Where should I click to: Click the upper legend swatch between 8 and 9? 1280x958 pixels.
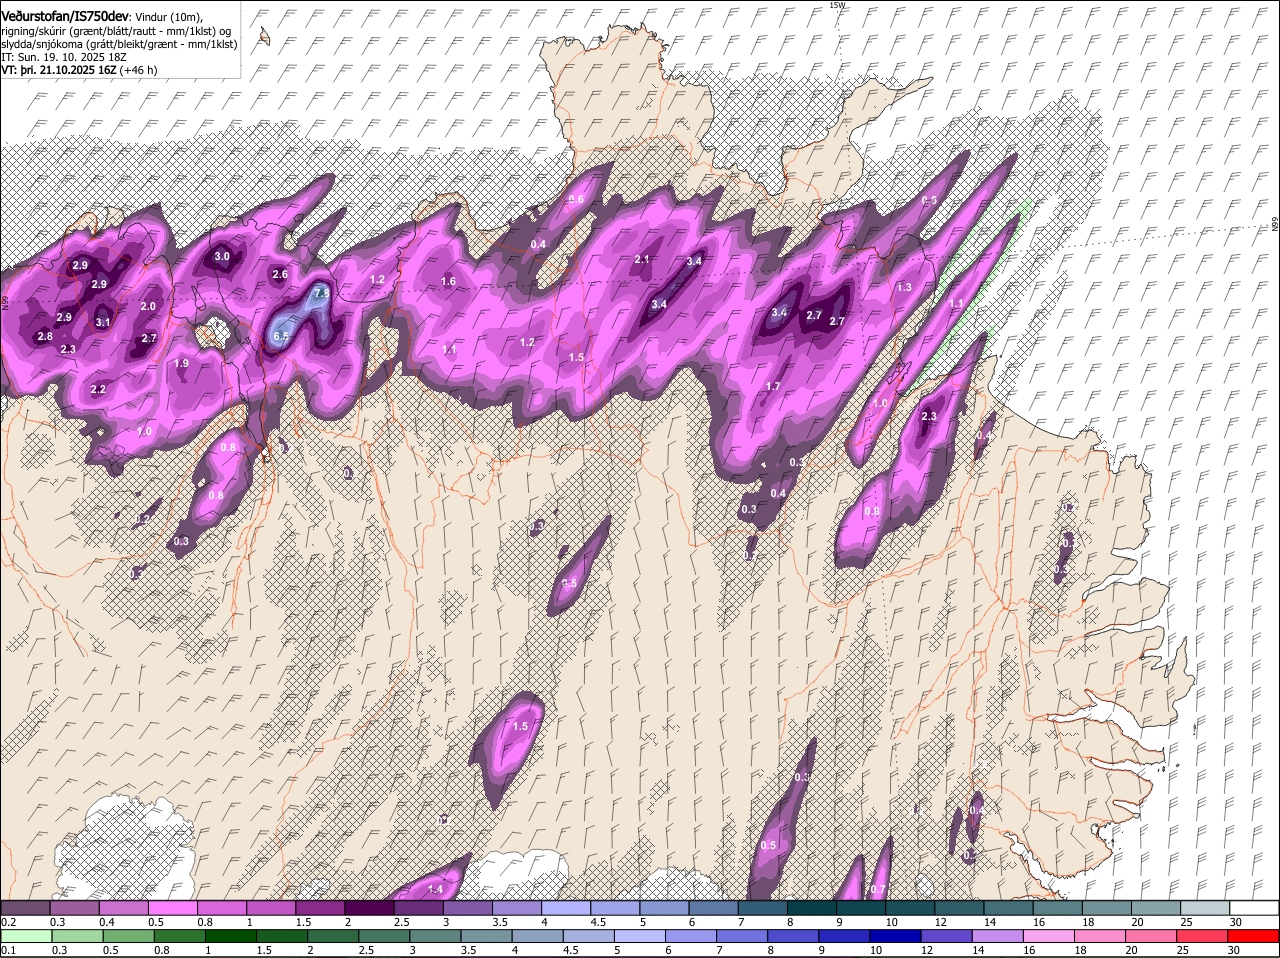812,908
